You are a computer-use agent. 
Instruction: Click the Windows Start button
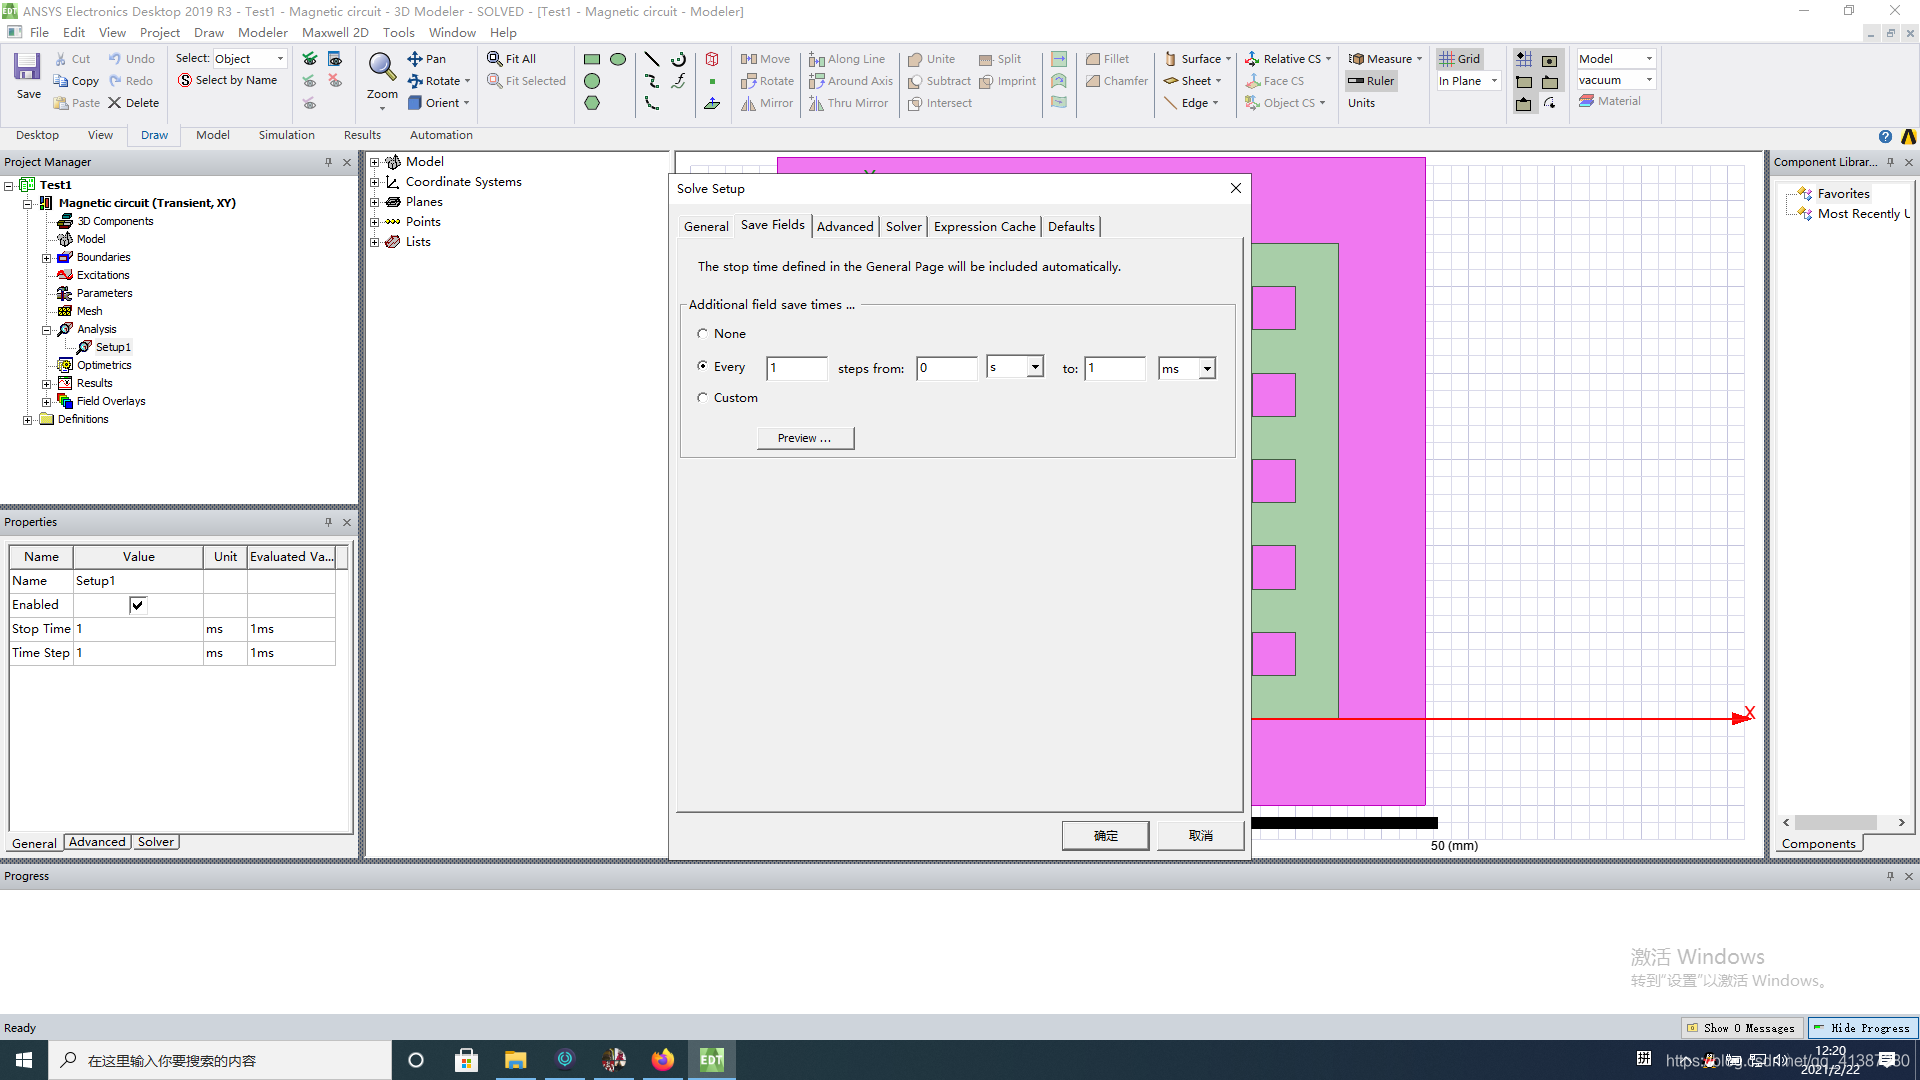[24, 1060]
